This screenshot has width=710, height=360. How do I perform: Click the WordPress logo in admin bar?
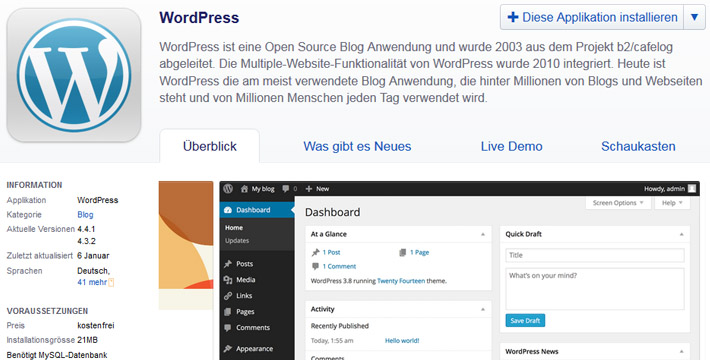click(x=228, y=189)
